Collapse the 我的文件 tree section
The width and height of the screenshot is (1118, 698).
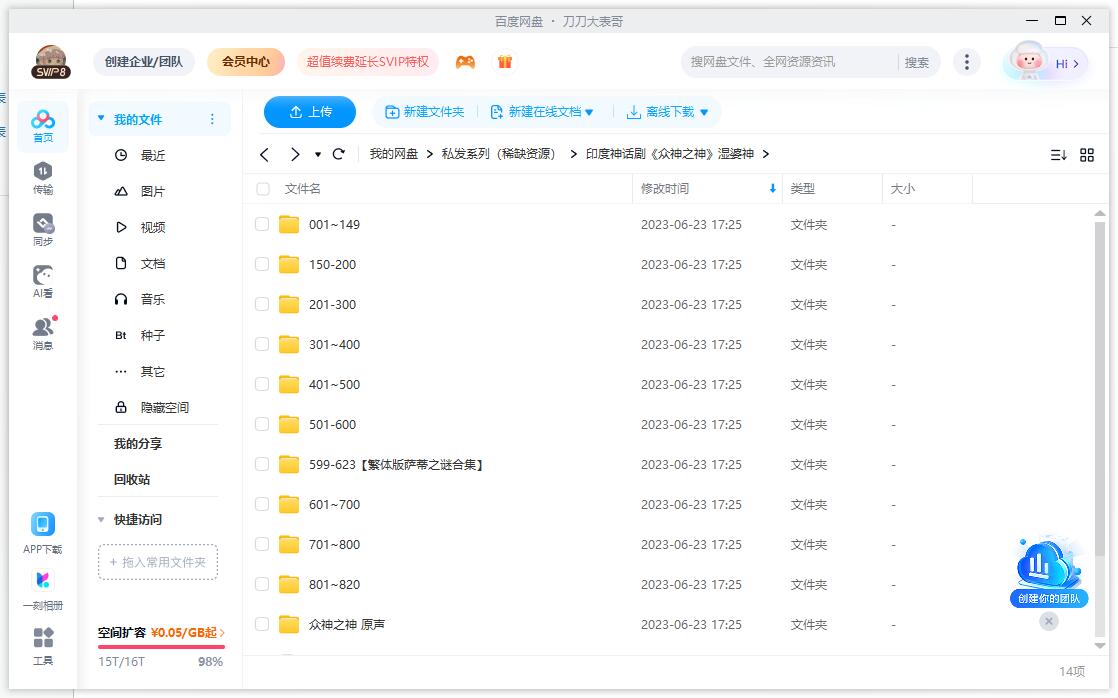click(100, 119)
